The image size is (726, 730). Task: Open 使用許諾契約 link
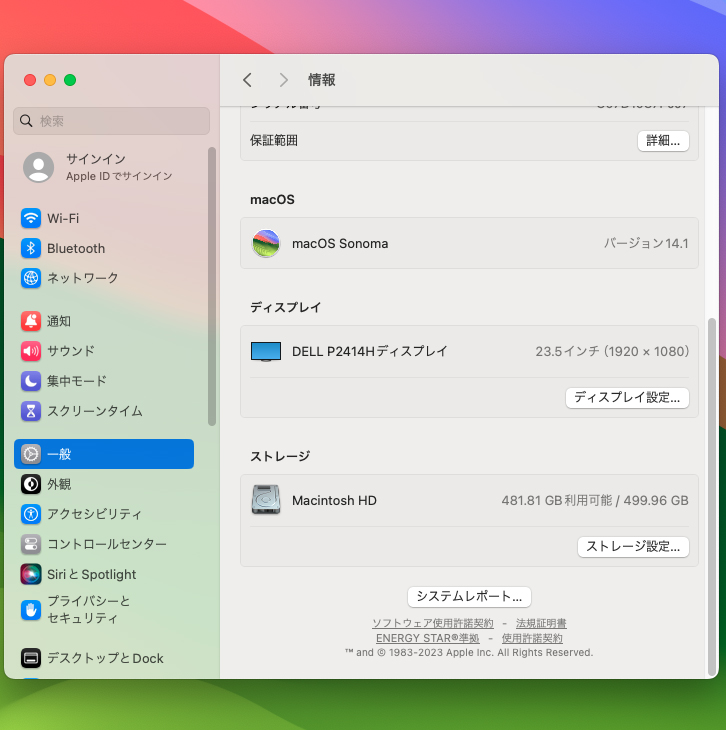[x=532, y=638]
